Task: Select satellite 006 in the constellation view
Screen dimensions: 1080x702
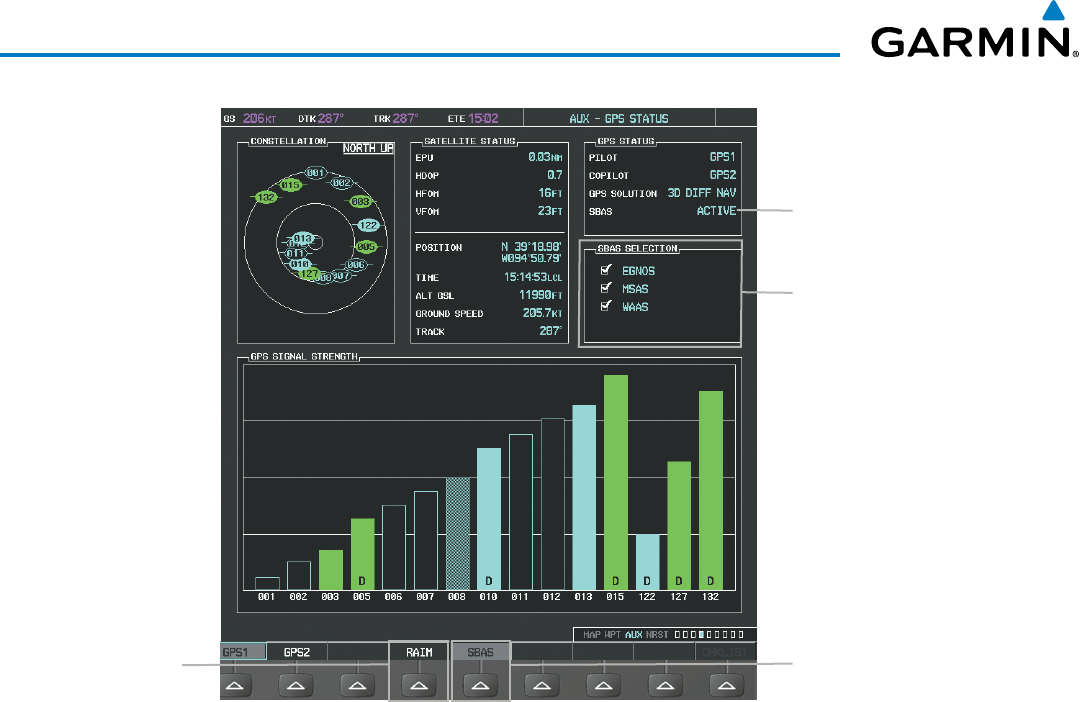Action: point(355,265)
